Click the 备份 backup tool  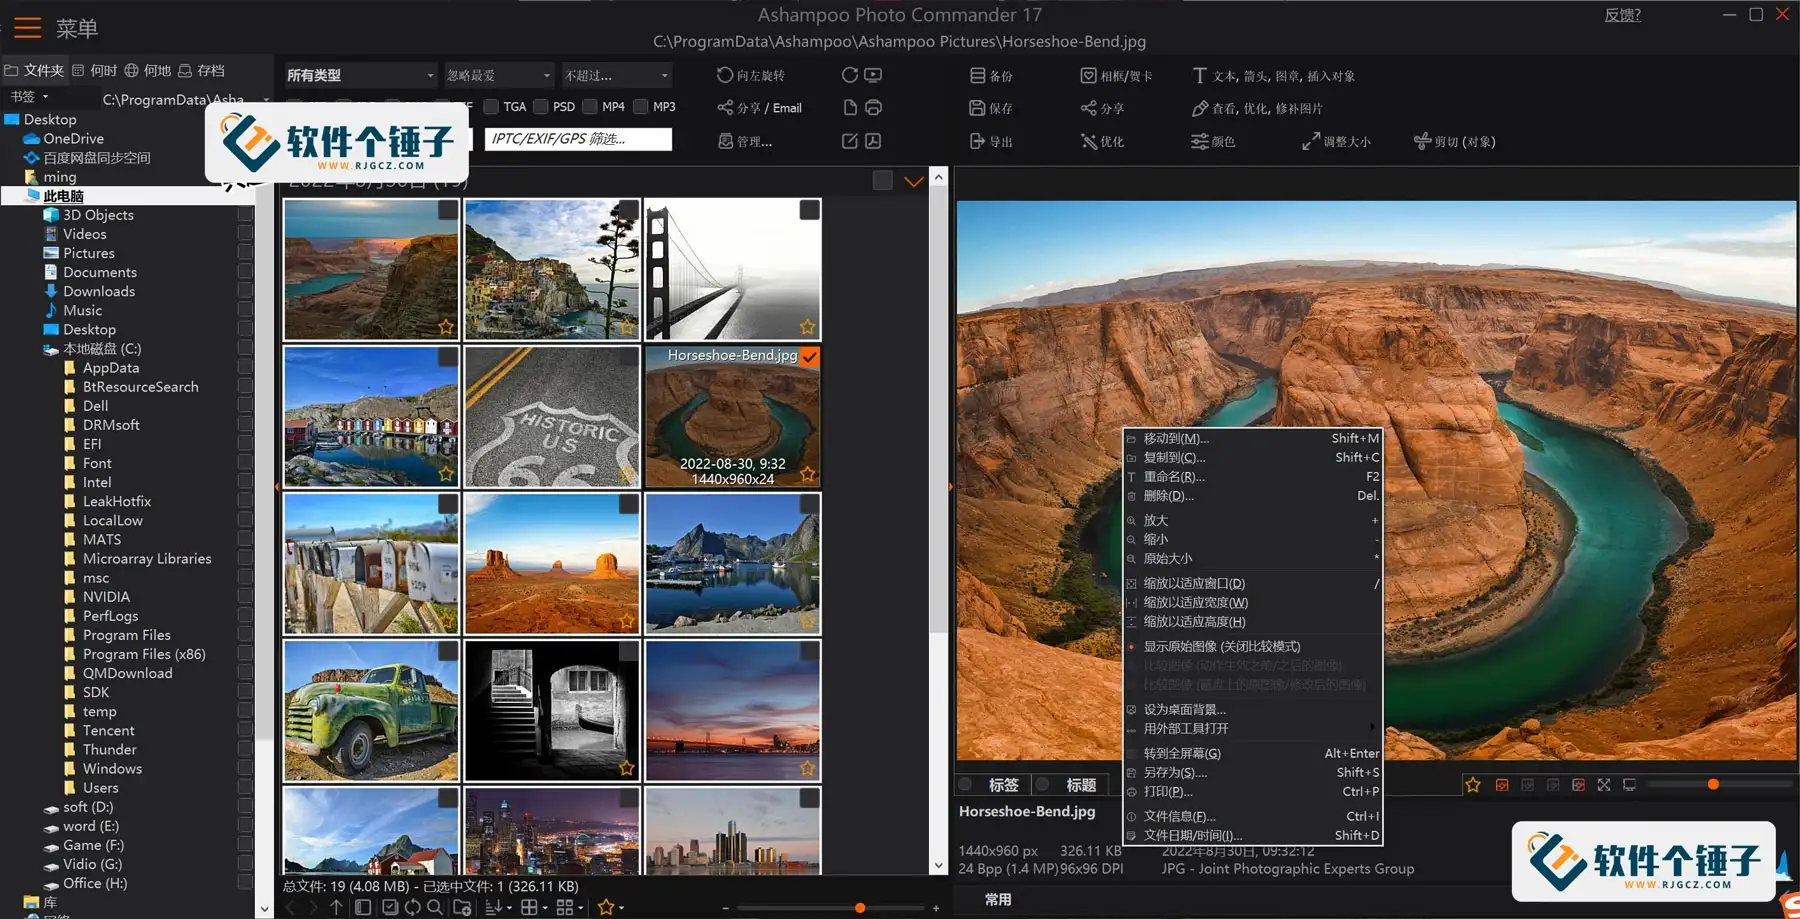[991, 76]
